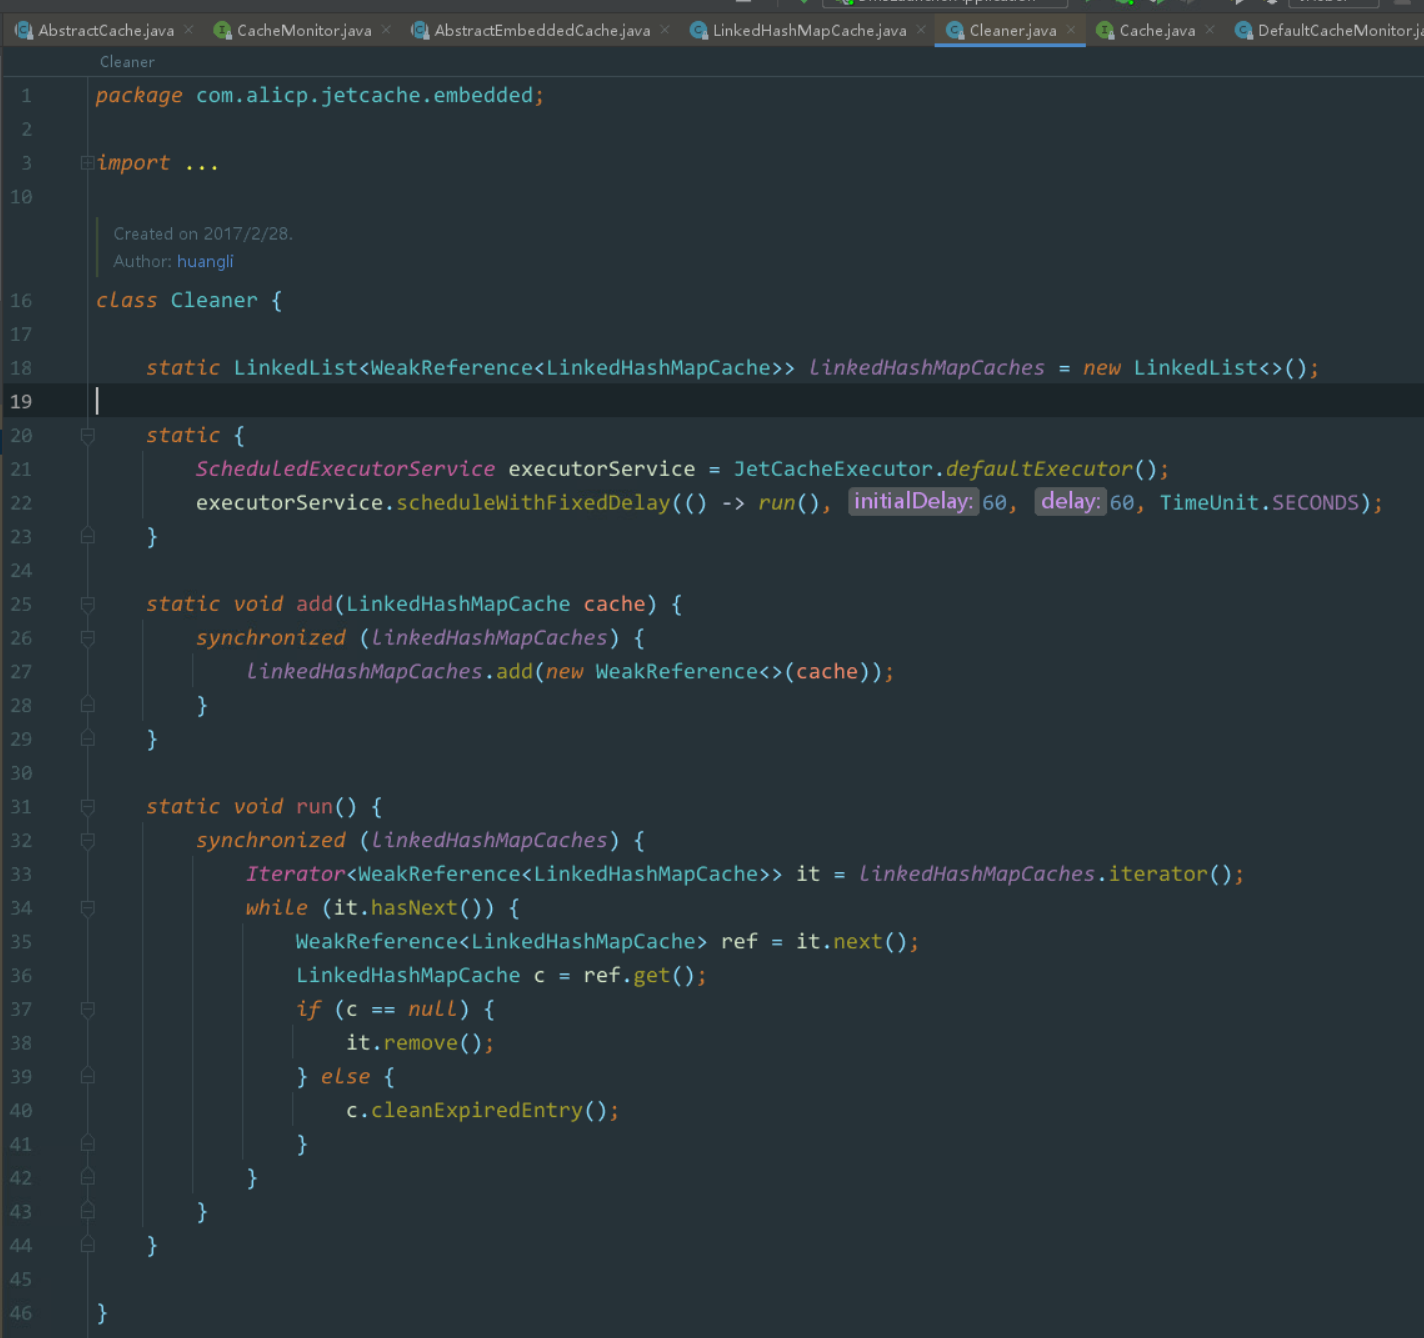
Task: Click the Cache.java interface icon
Action: click(1105, 31)
